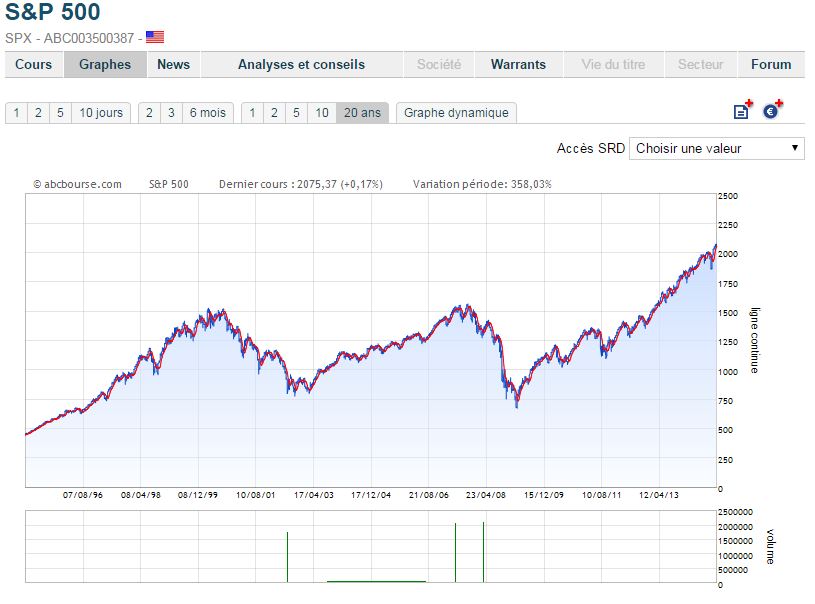The image size is (815, 604).
Task: Click the 08/12/99 date label
Action: point(198,495)
